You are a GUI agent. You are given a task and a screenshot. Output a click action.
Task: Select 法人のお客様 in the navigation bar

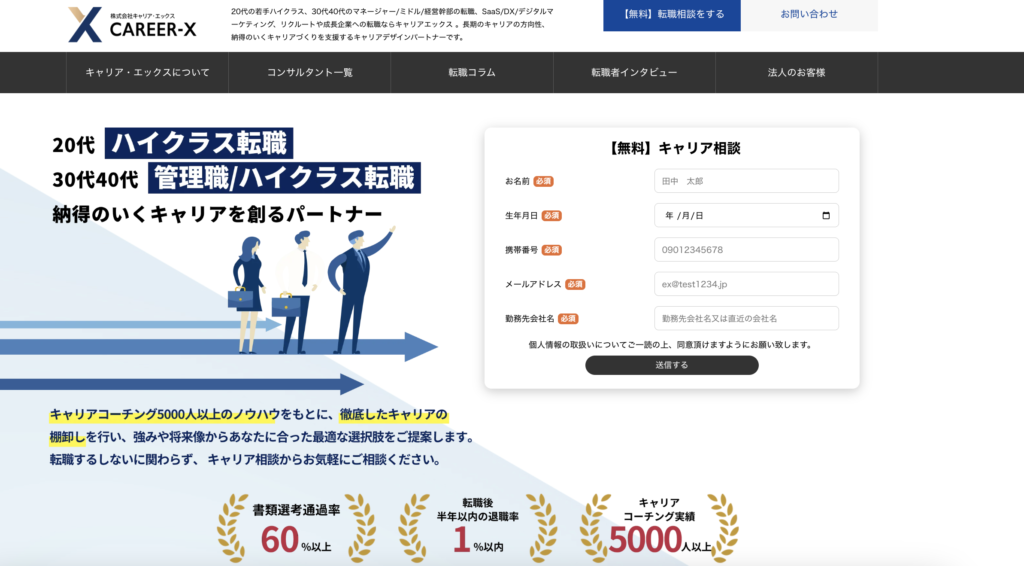point(796,73)
